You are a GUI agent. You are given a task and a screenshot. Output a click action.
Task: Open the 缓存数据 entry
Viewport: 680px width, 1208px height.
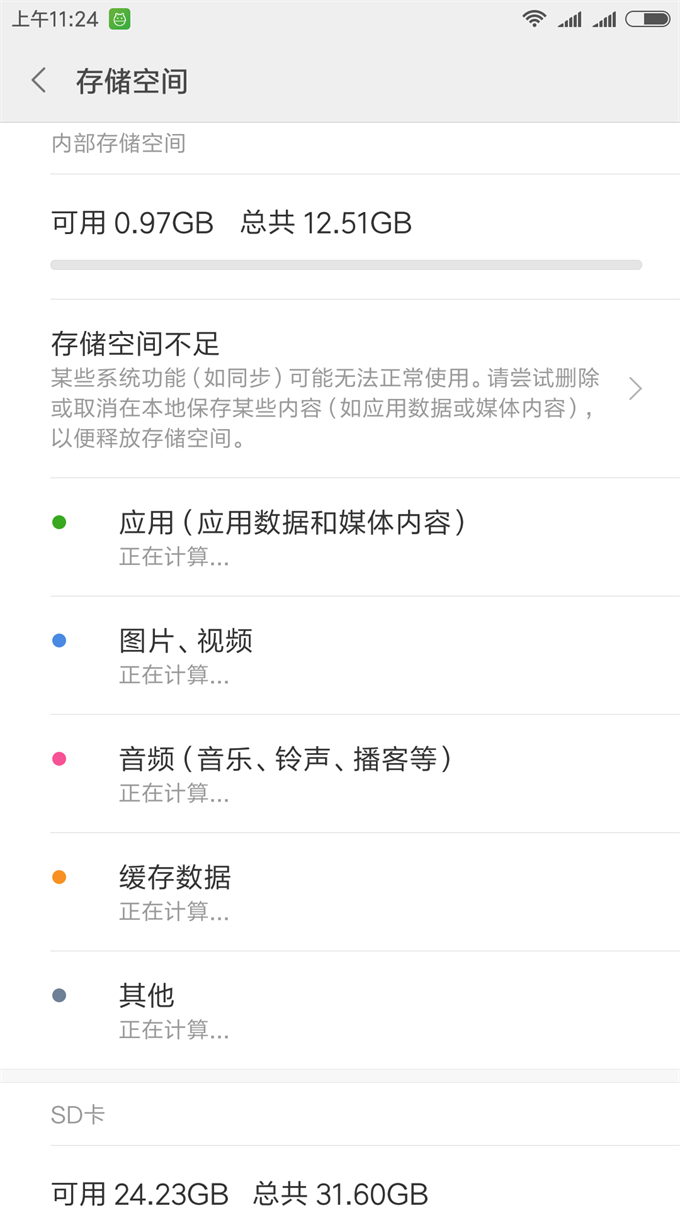pyautogui.click(x=175, y=891)
